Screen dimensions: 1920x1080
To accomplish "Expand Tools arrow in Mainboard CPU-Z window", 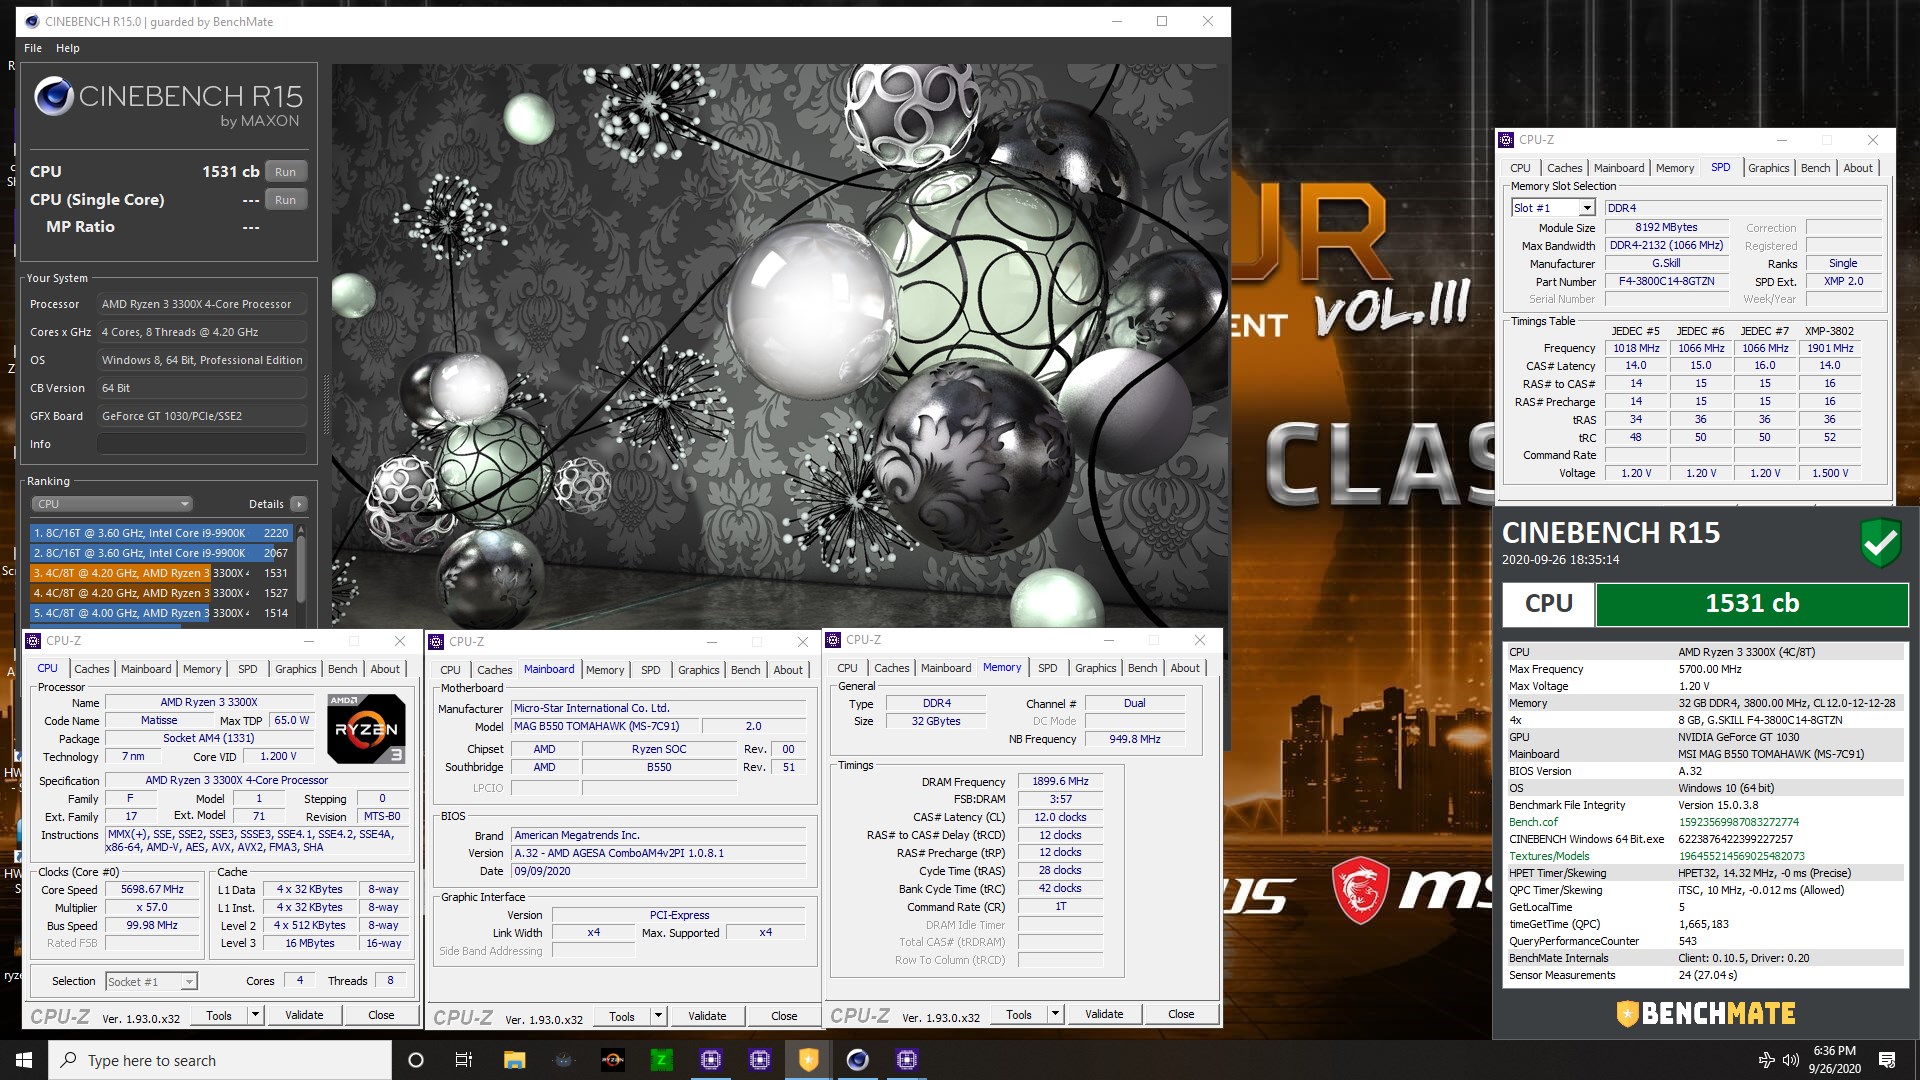I will (x=658, y=1016).
